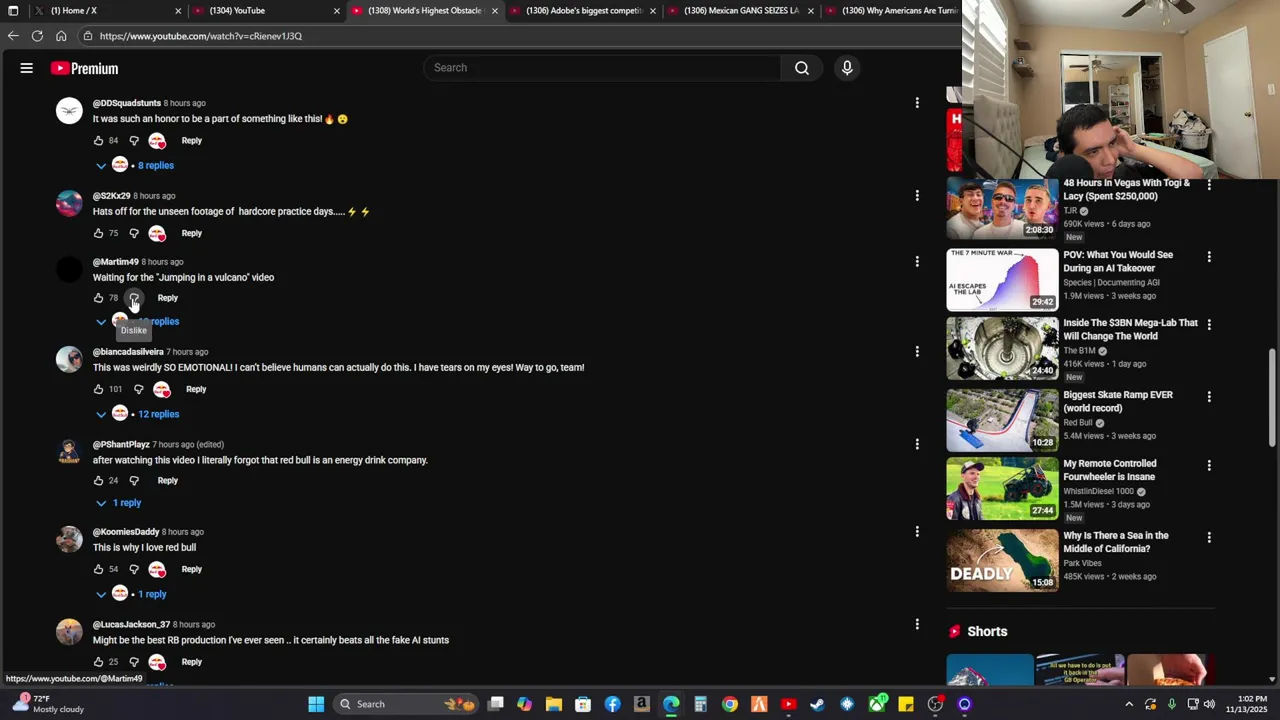Click the YouTube search input field

(602, 68)
